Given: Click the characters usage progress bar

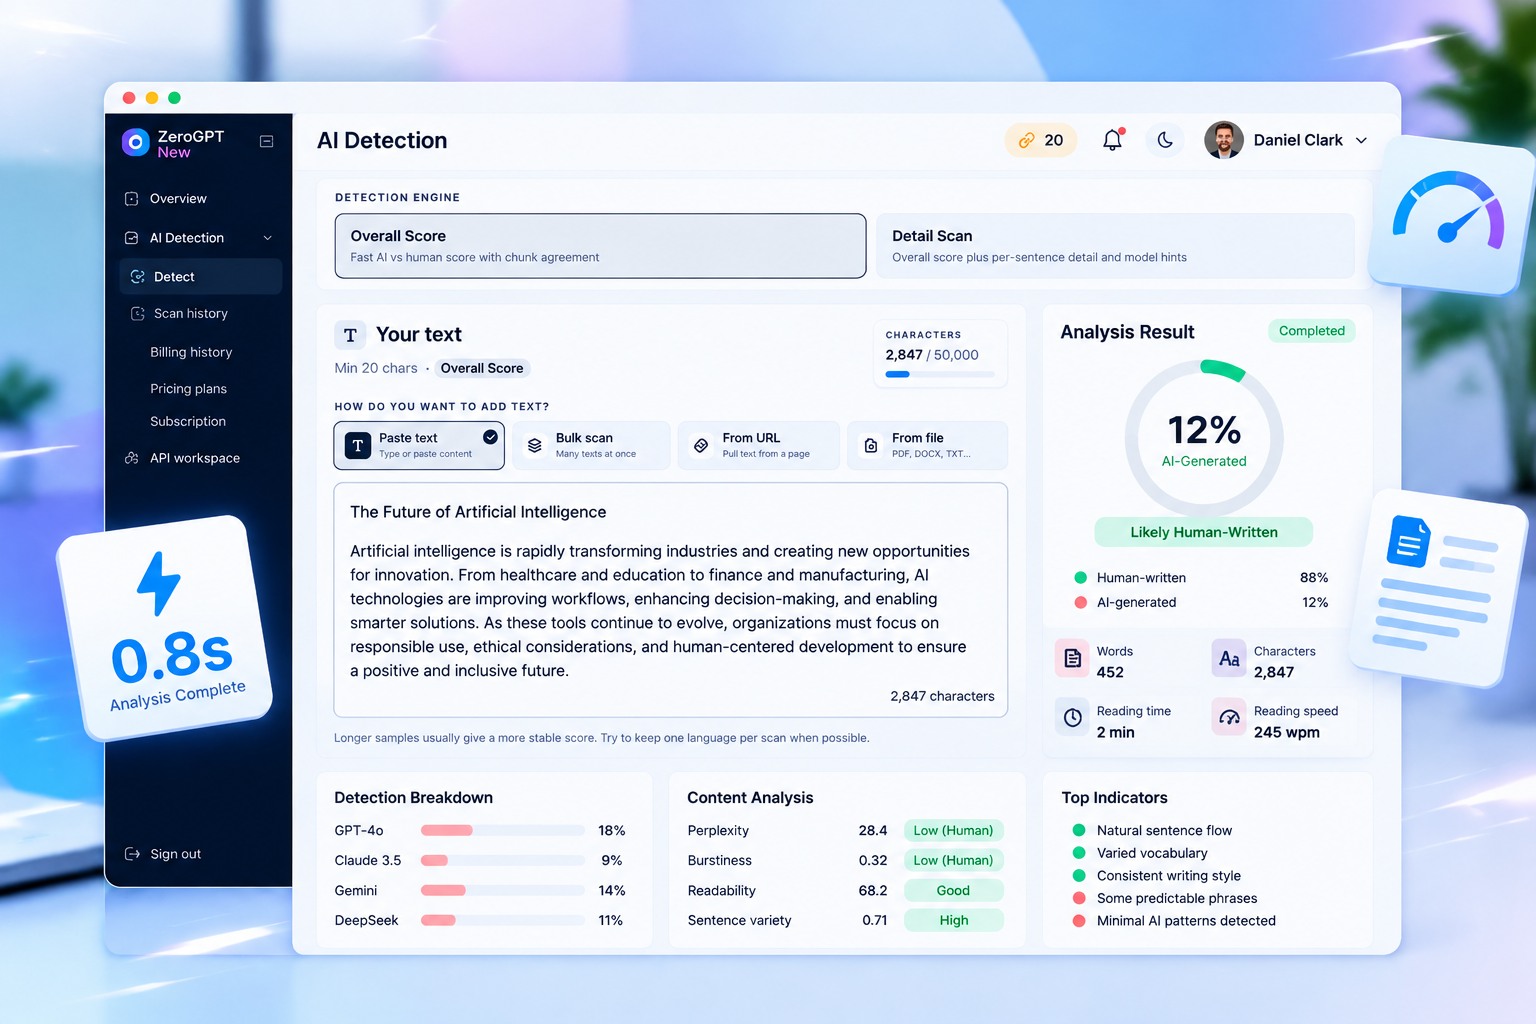Looking at the screenshot, I should pyautogui.click(x=940, y=375).
